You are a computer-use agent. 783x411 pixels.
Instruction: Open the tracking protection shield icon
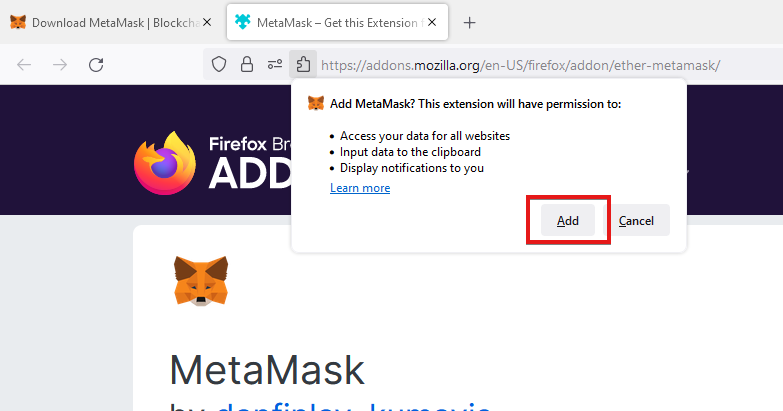click(219, 64)
